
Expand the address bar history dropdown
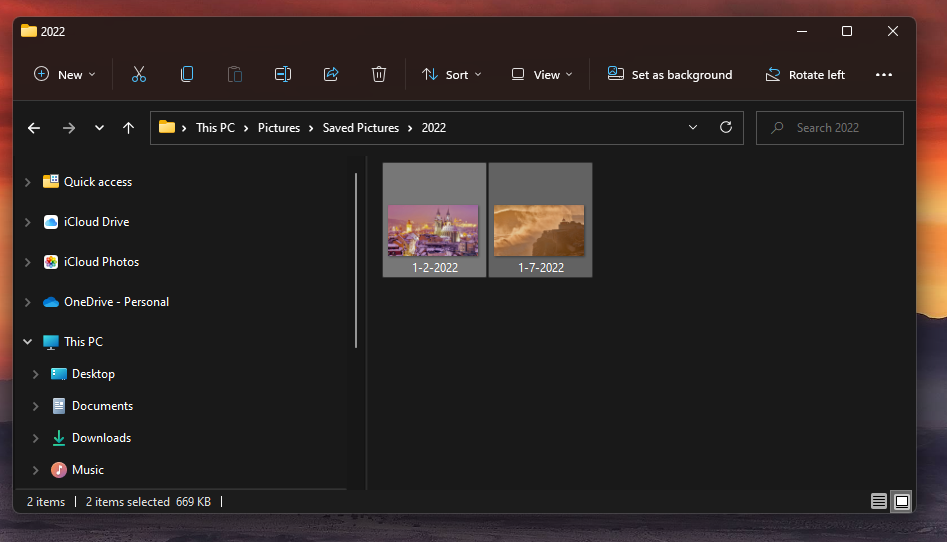[693, 127]
